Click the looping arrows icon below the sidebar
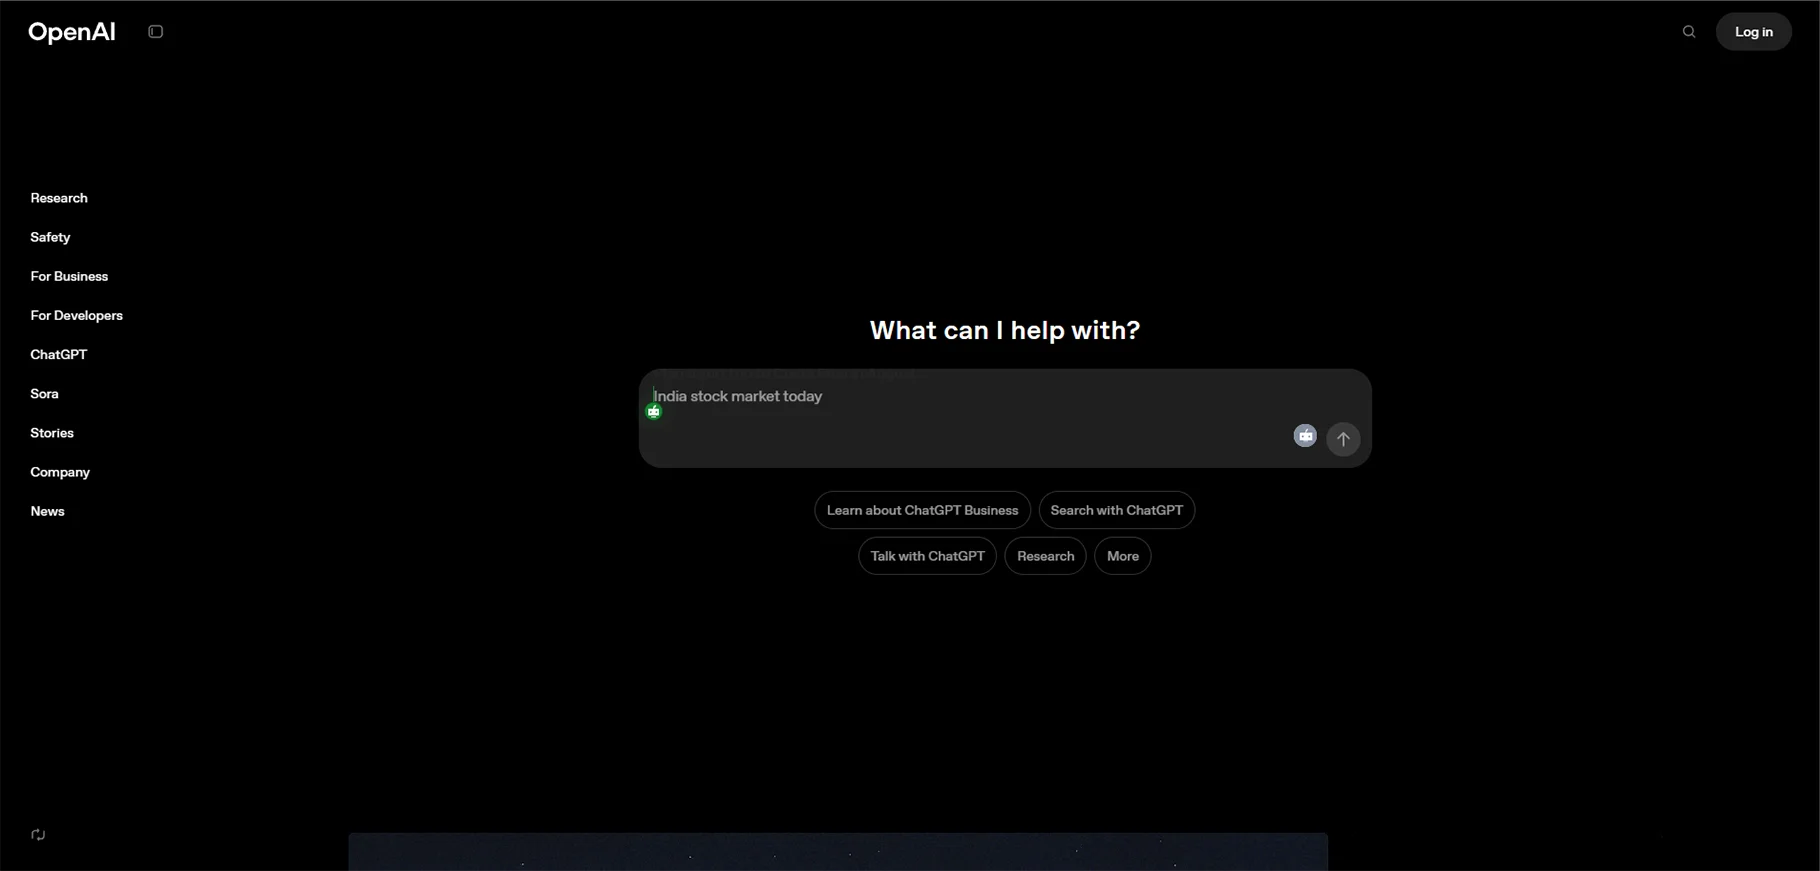Screen dimensions: 1820x871 pyautogui.click(x=38, y=835)
